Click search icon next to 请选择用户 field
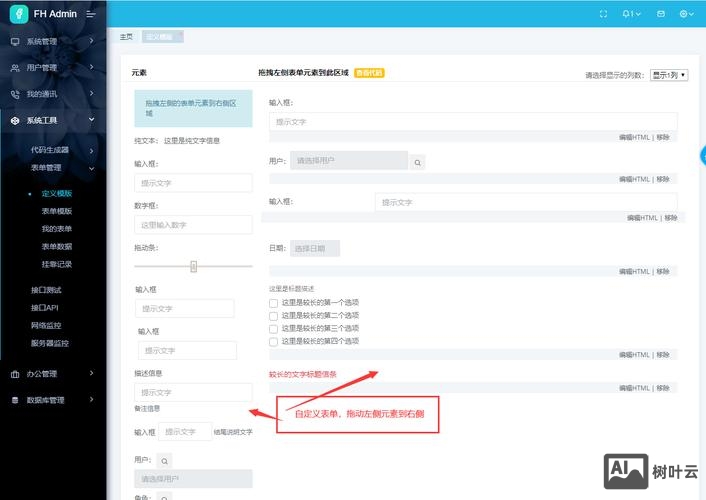Viewport: 706px width, 500px height. coord(417,162)
